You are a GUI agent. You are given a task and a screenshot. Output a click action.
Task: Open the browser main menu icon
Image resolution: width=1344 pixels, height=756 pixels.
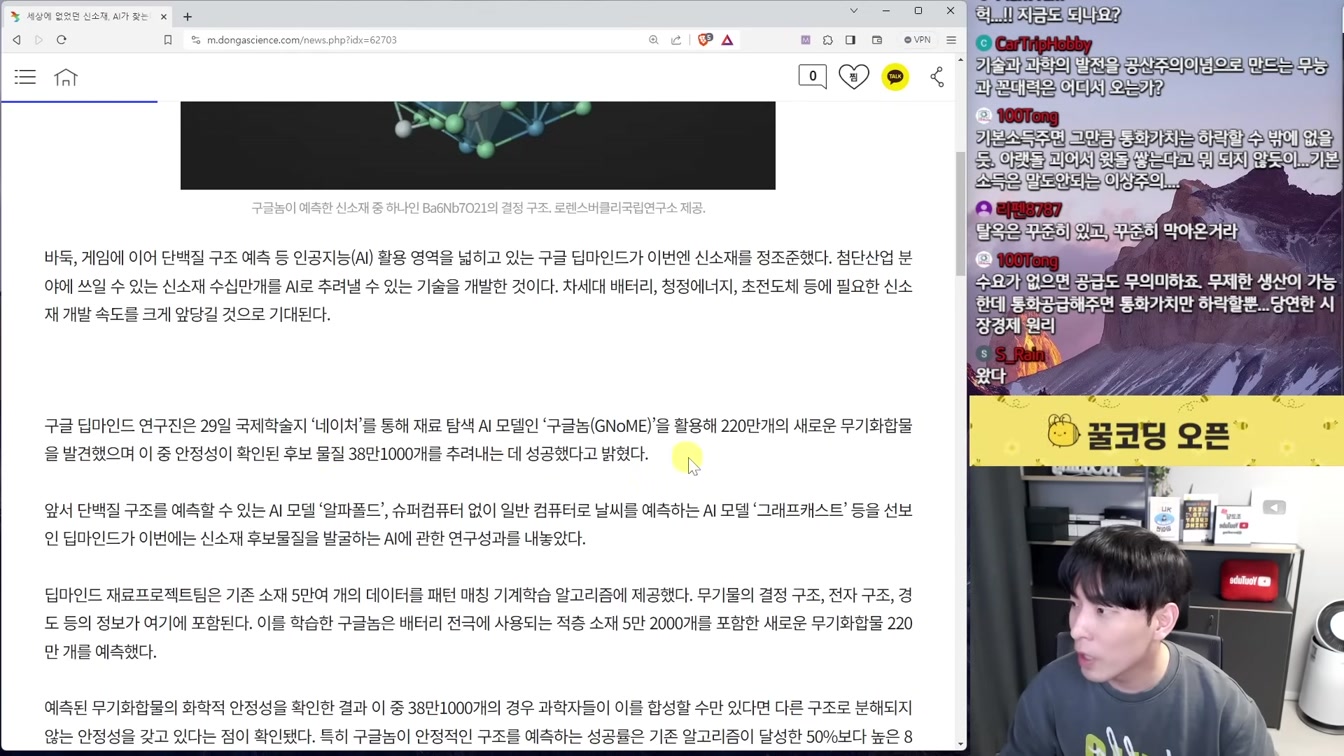951,40
